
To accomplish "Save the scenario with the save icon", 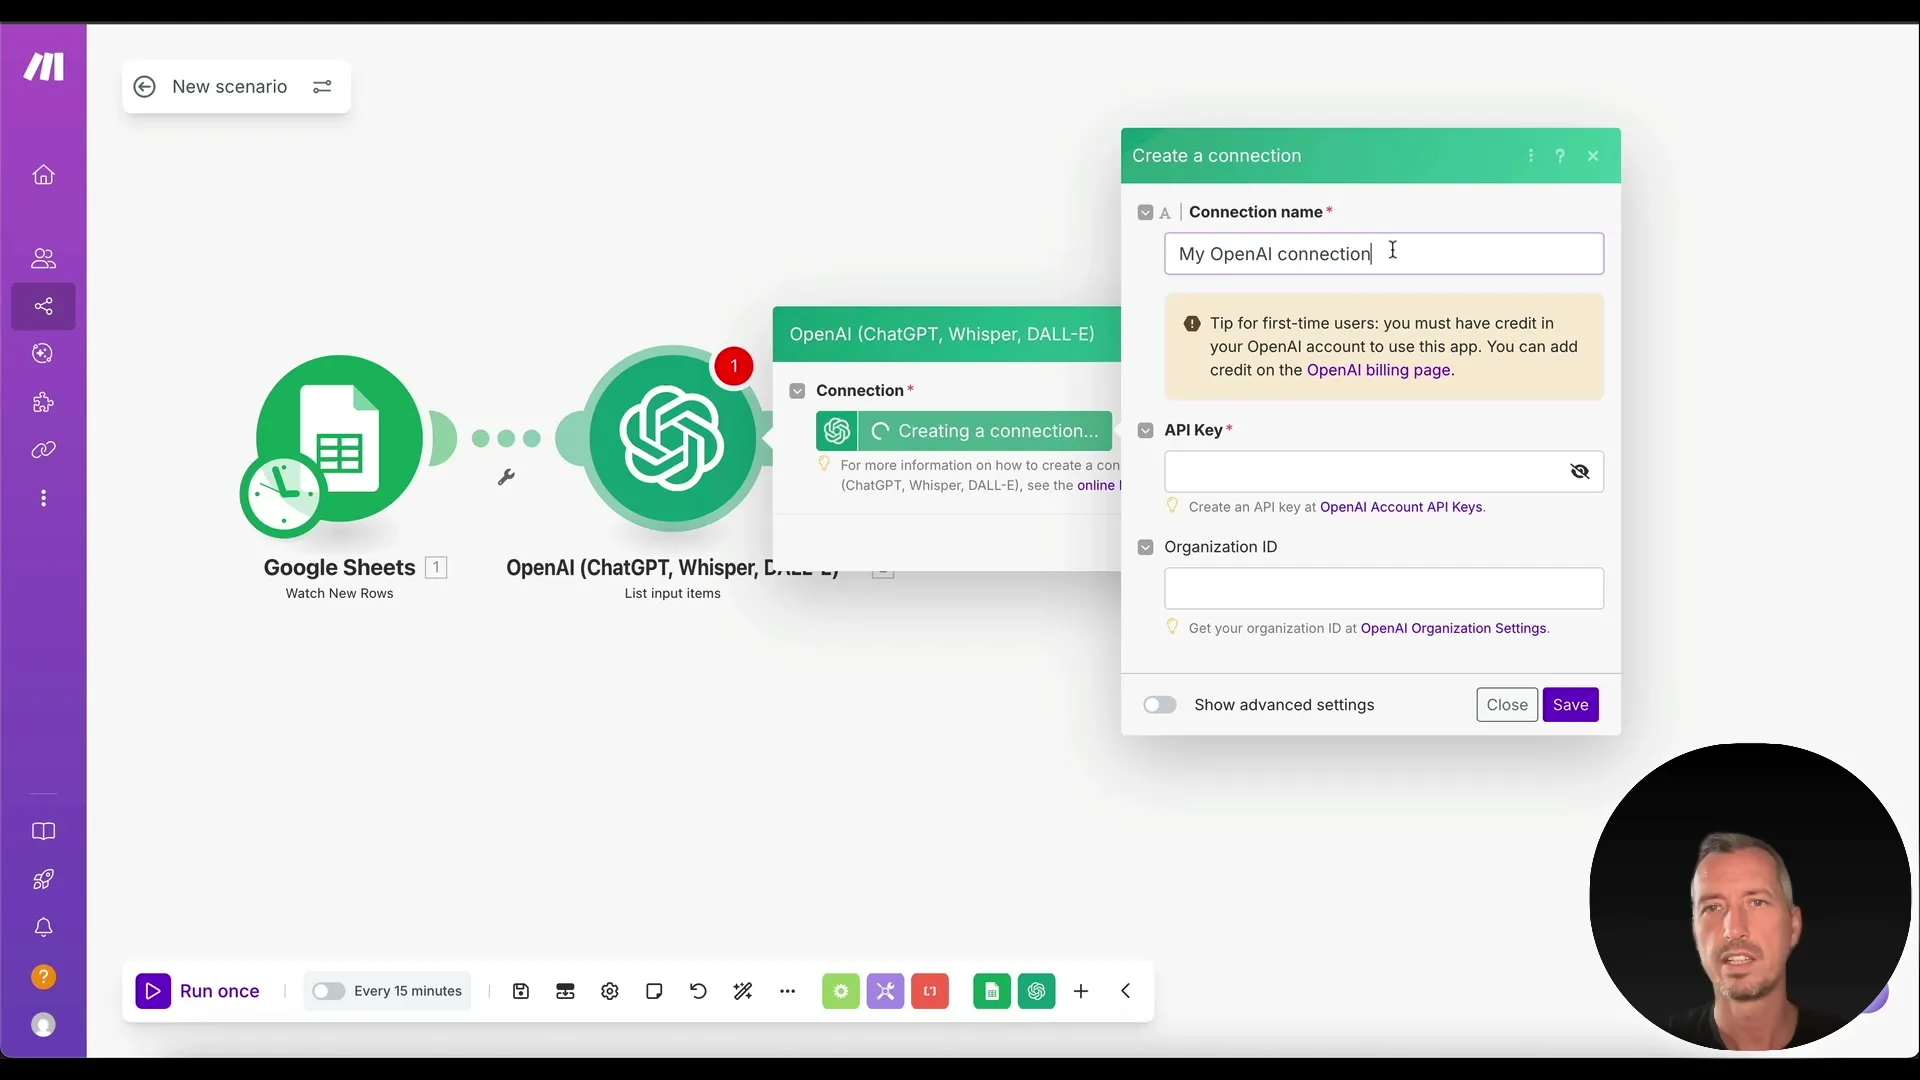I will 521,991.
